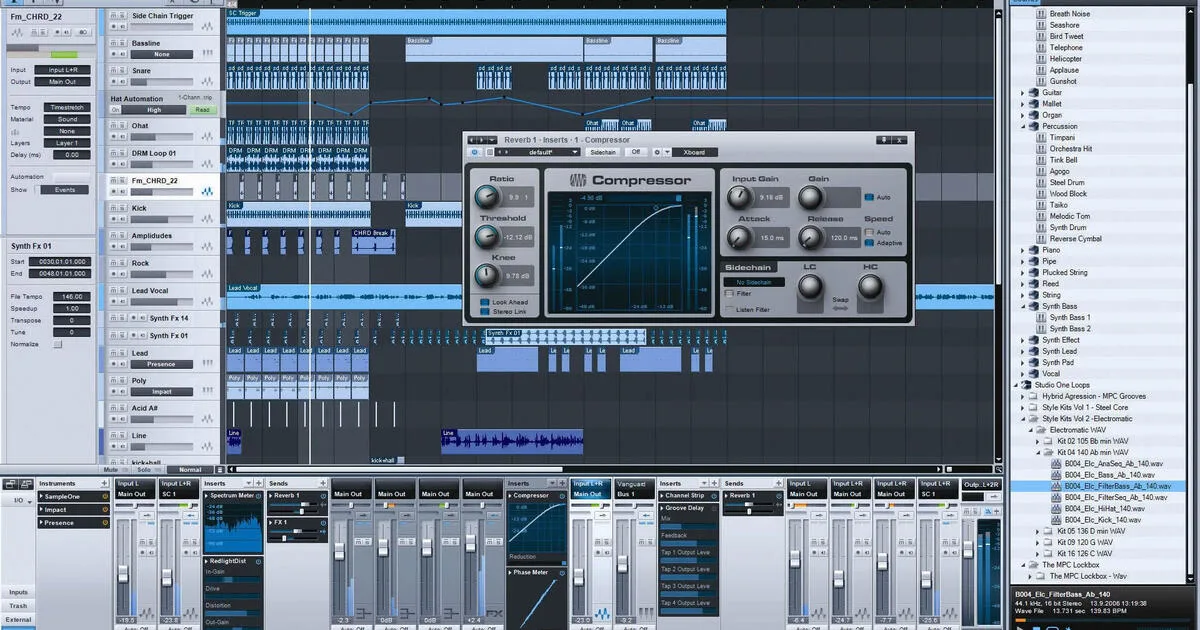Pin the Compressor plugin window

(x=883, y=140)
